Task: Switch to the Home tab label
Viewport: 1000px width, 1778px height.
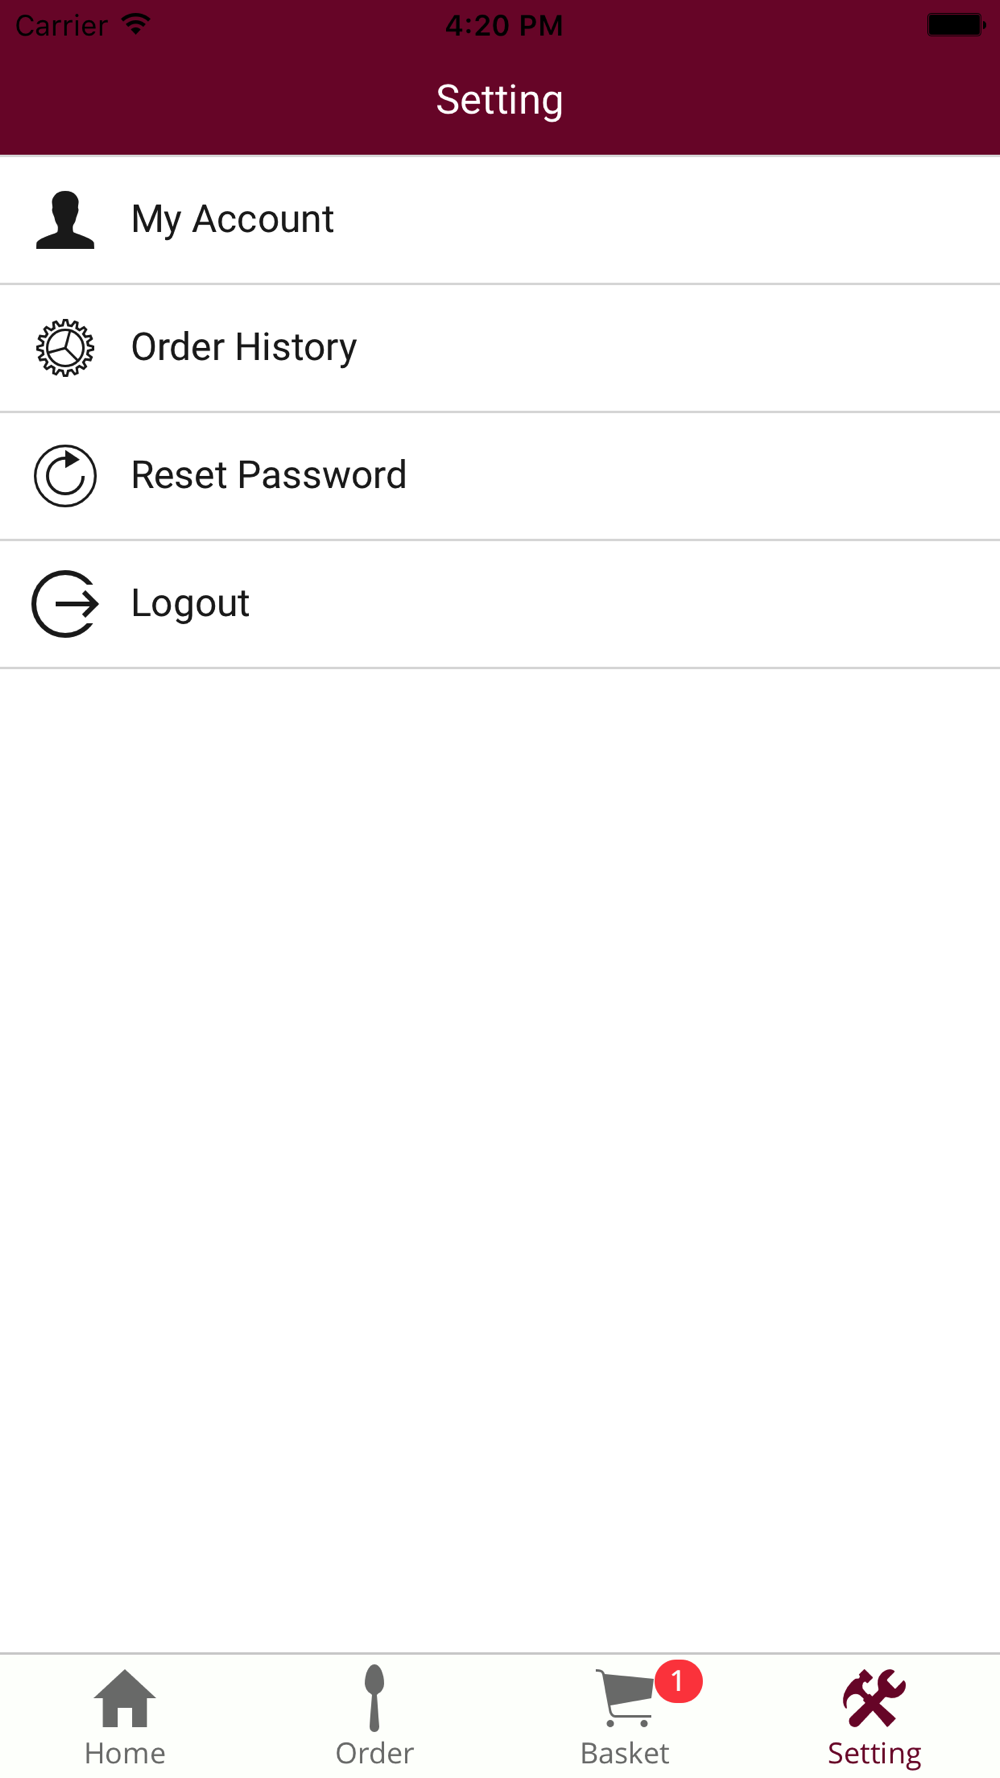Action: (125, 1753)
